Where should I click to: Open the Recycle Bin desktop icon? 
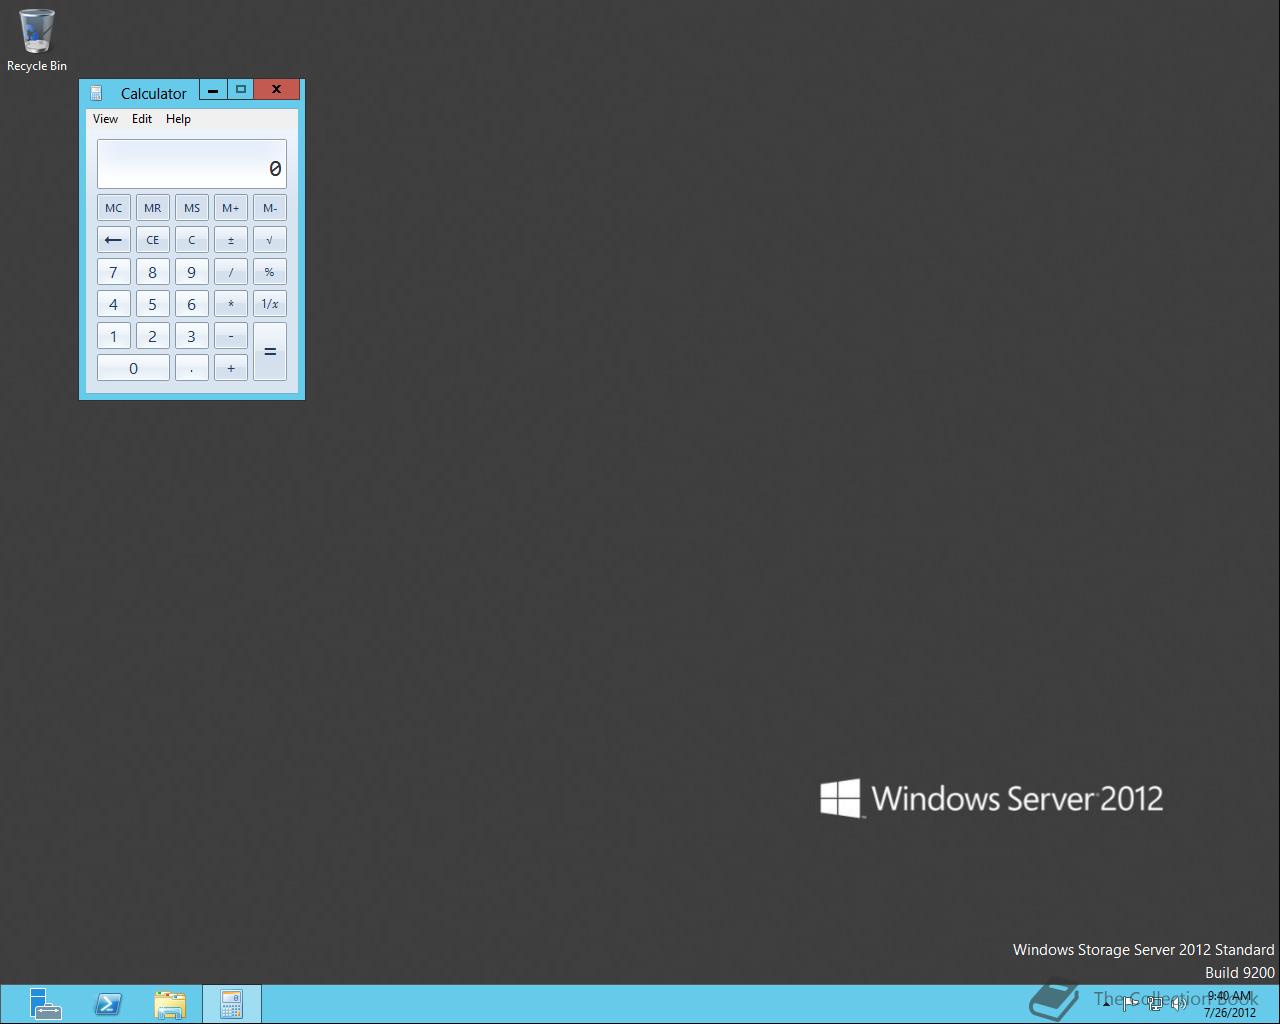(x=37, y=40)
